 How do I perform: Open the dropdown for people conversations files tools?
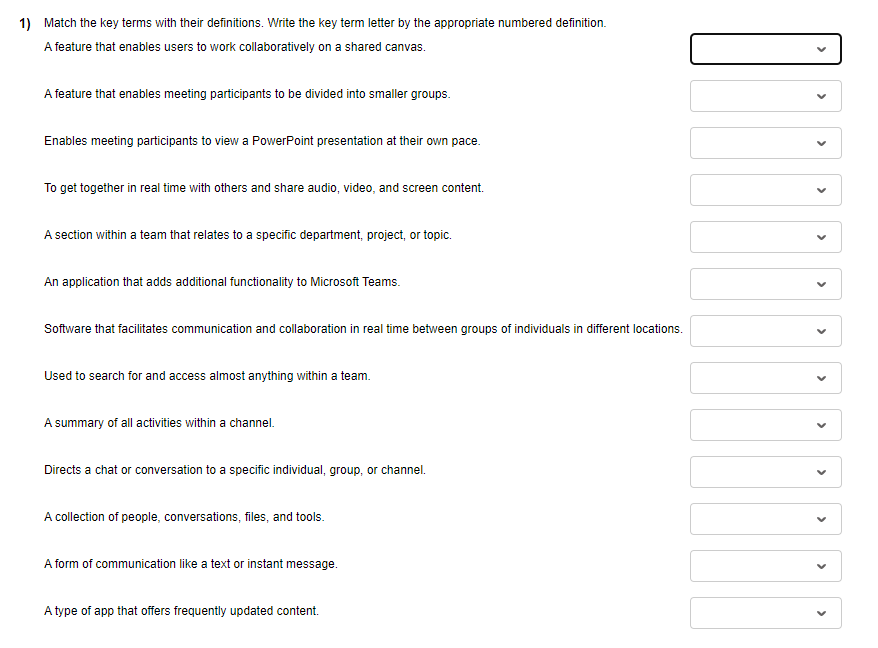[765, 518]
